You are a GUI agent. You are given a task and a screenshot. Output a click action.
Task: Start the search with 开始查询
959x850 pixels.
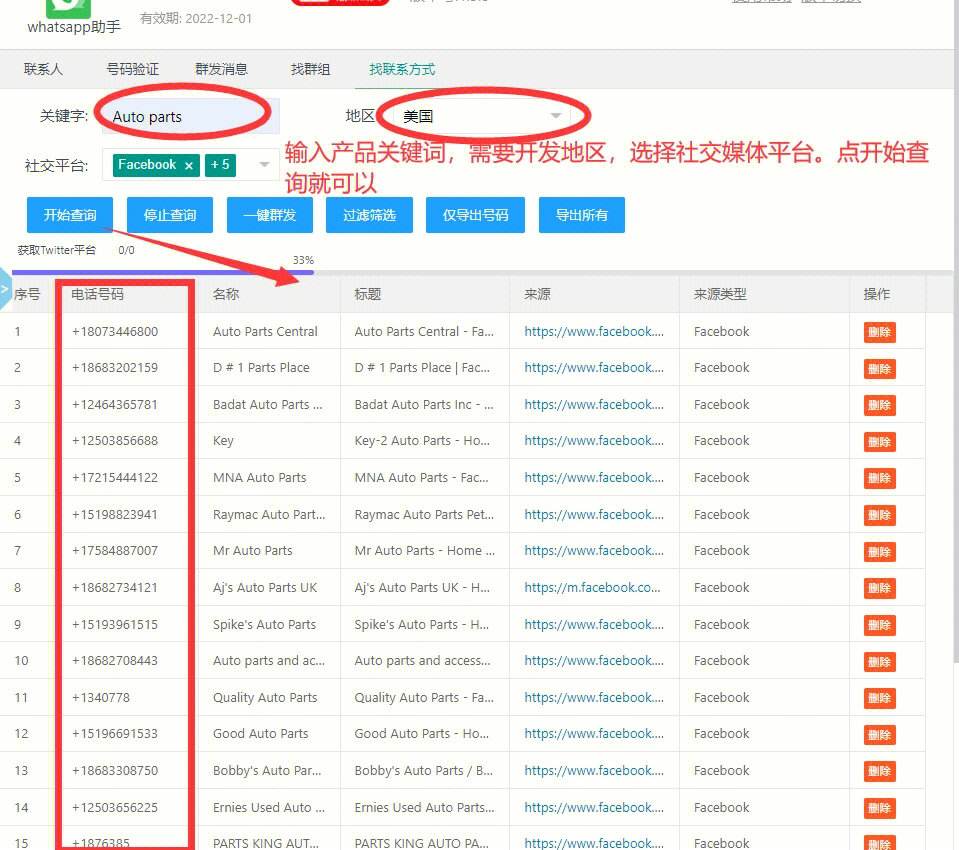coord(70,215)
